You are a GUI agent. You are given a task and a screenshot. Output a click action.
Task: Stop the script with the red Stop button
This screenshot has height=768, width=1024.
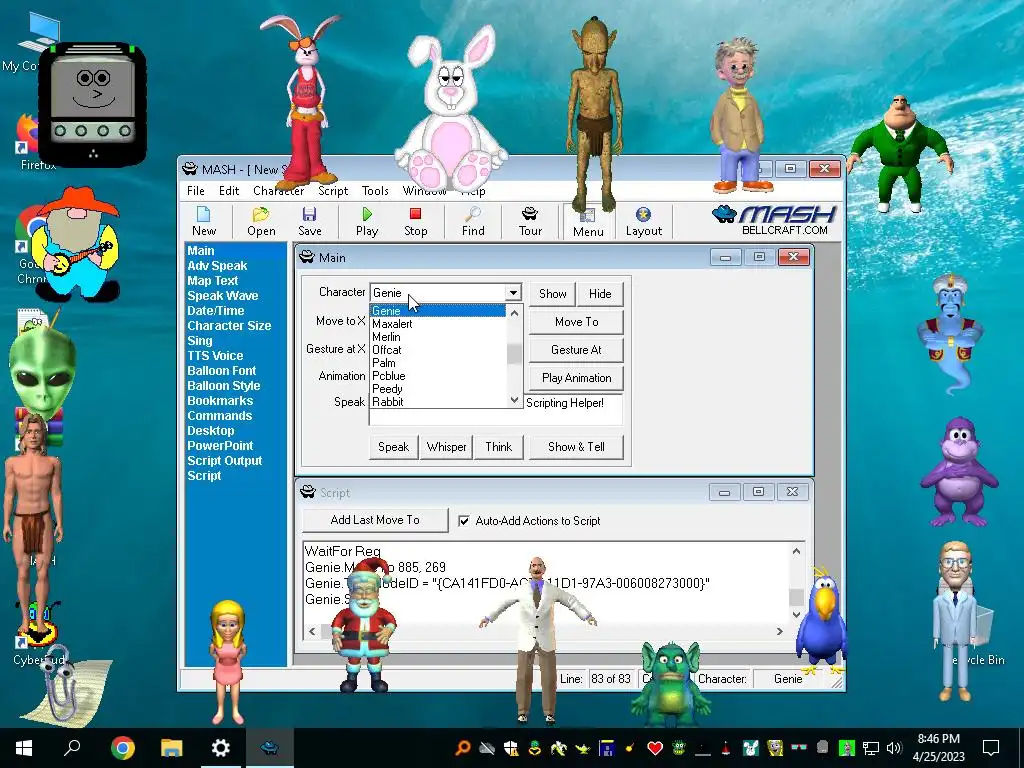tap(415, 221)
